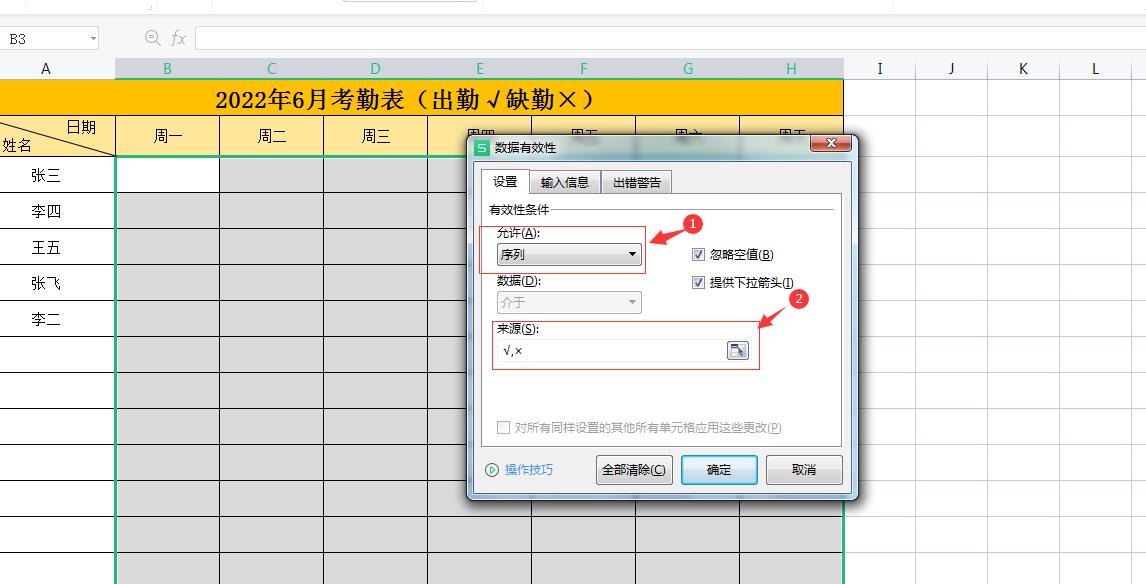
Task: Select column F header
Action: pos(583,69)
